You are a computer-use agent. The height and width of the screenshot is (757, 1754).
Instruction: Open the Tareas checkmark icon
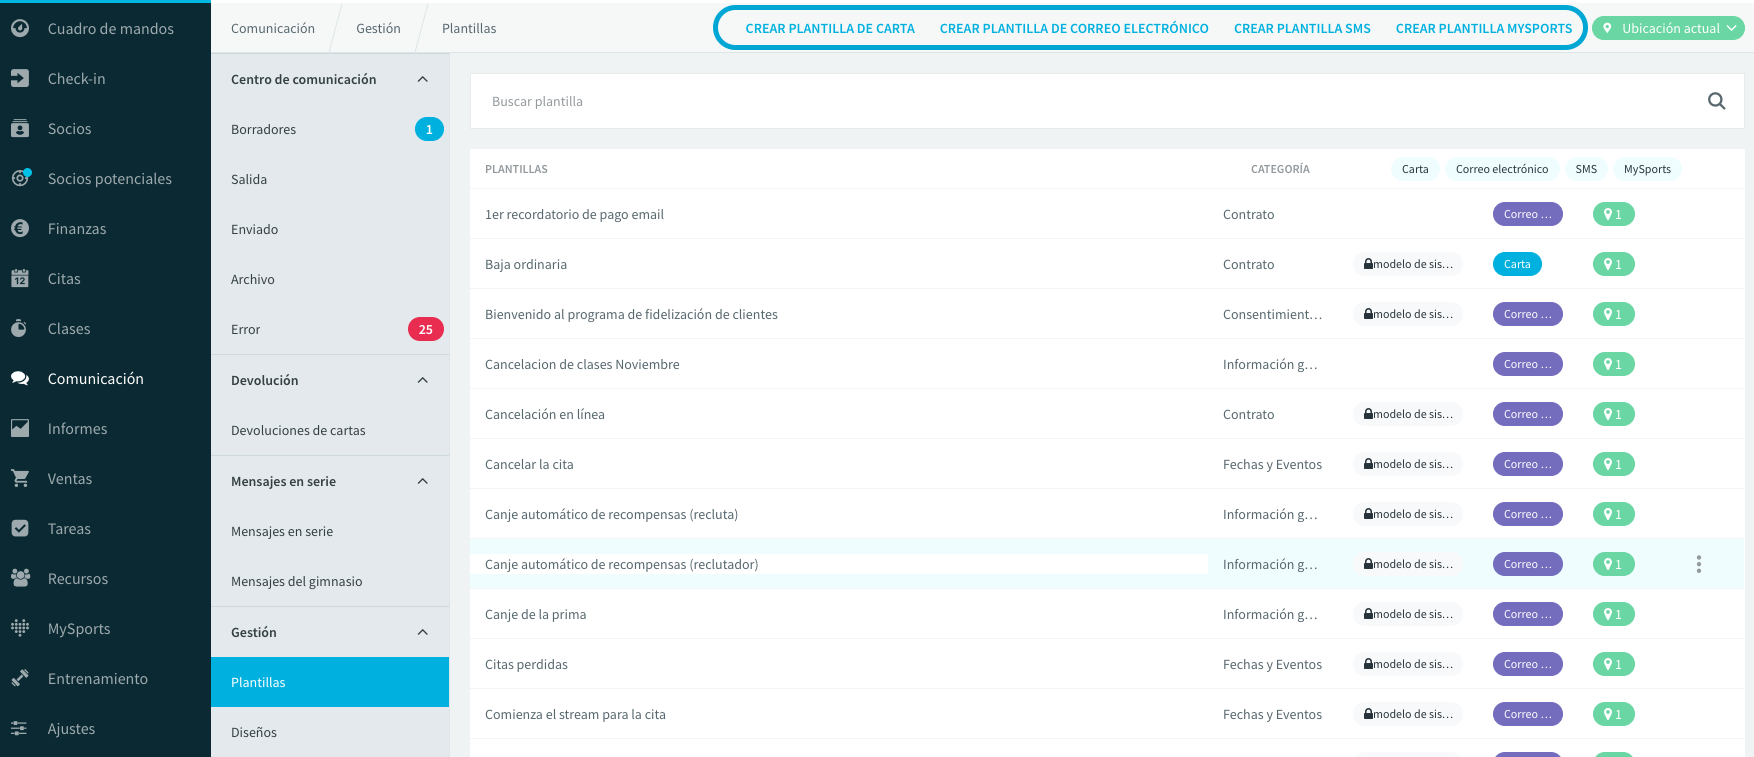pyautogui.click(x=20, y=529)
